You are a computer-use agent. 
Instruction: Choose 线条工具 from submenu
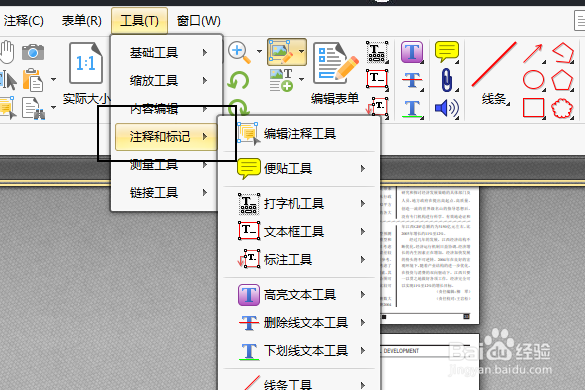[299, 384]
